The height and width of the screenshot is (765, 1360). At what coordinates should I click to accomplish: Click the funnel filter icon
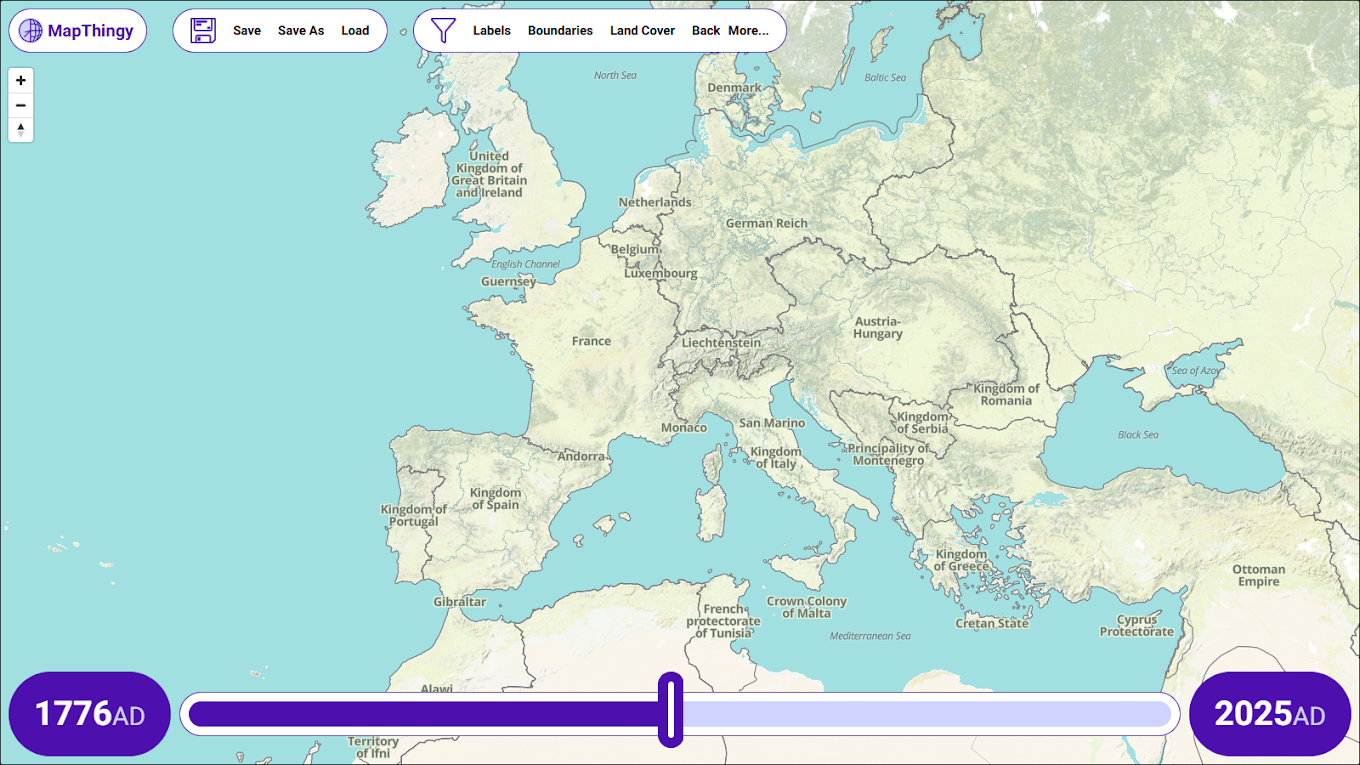tap(443, 31)
